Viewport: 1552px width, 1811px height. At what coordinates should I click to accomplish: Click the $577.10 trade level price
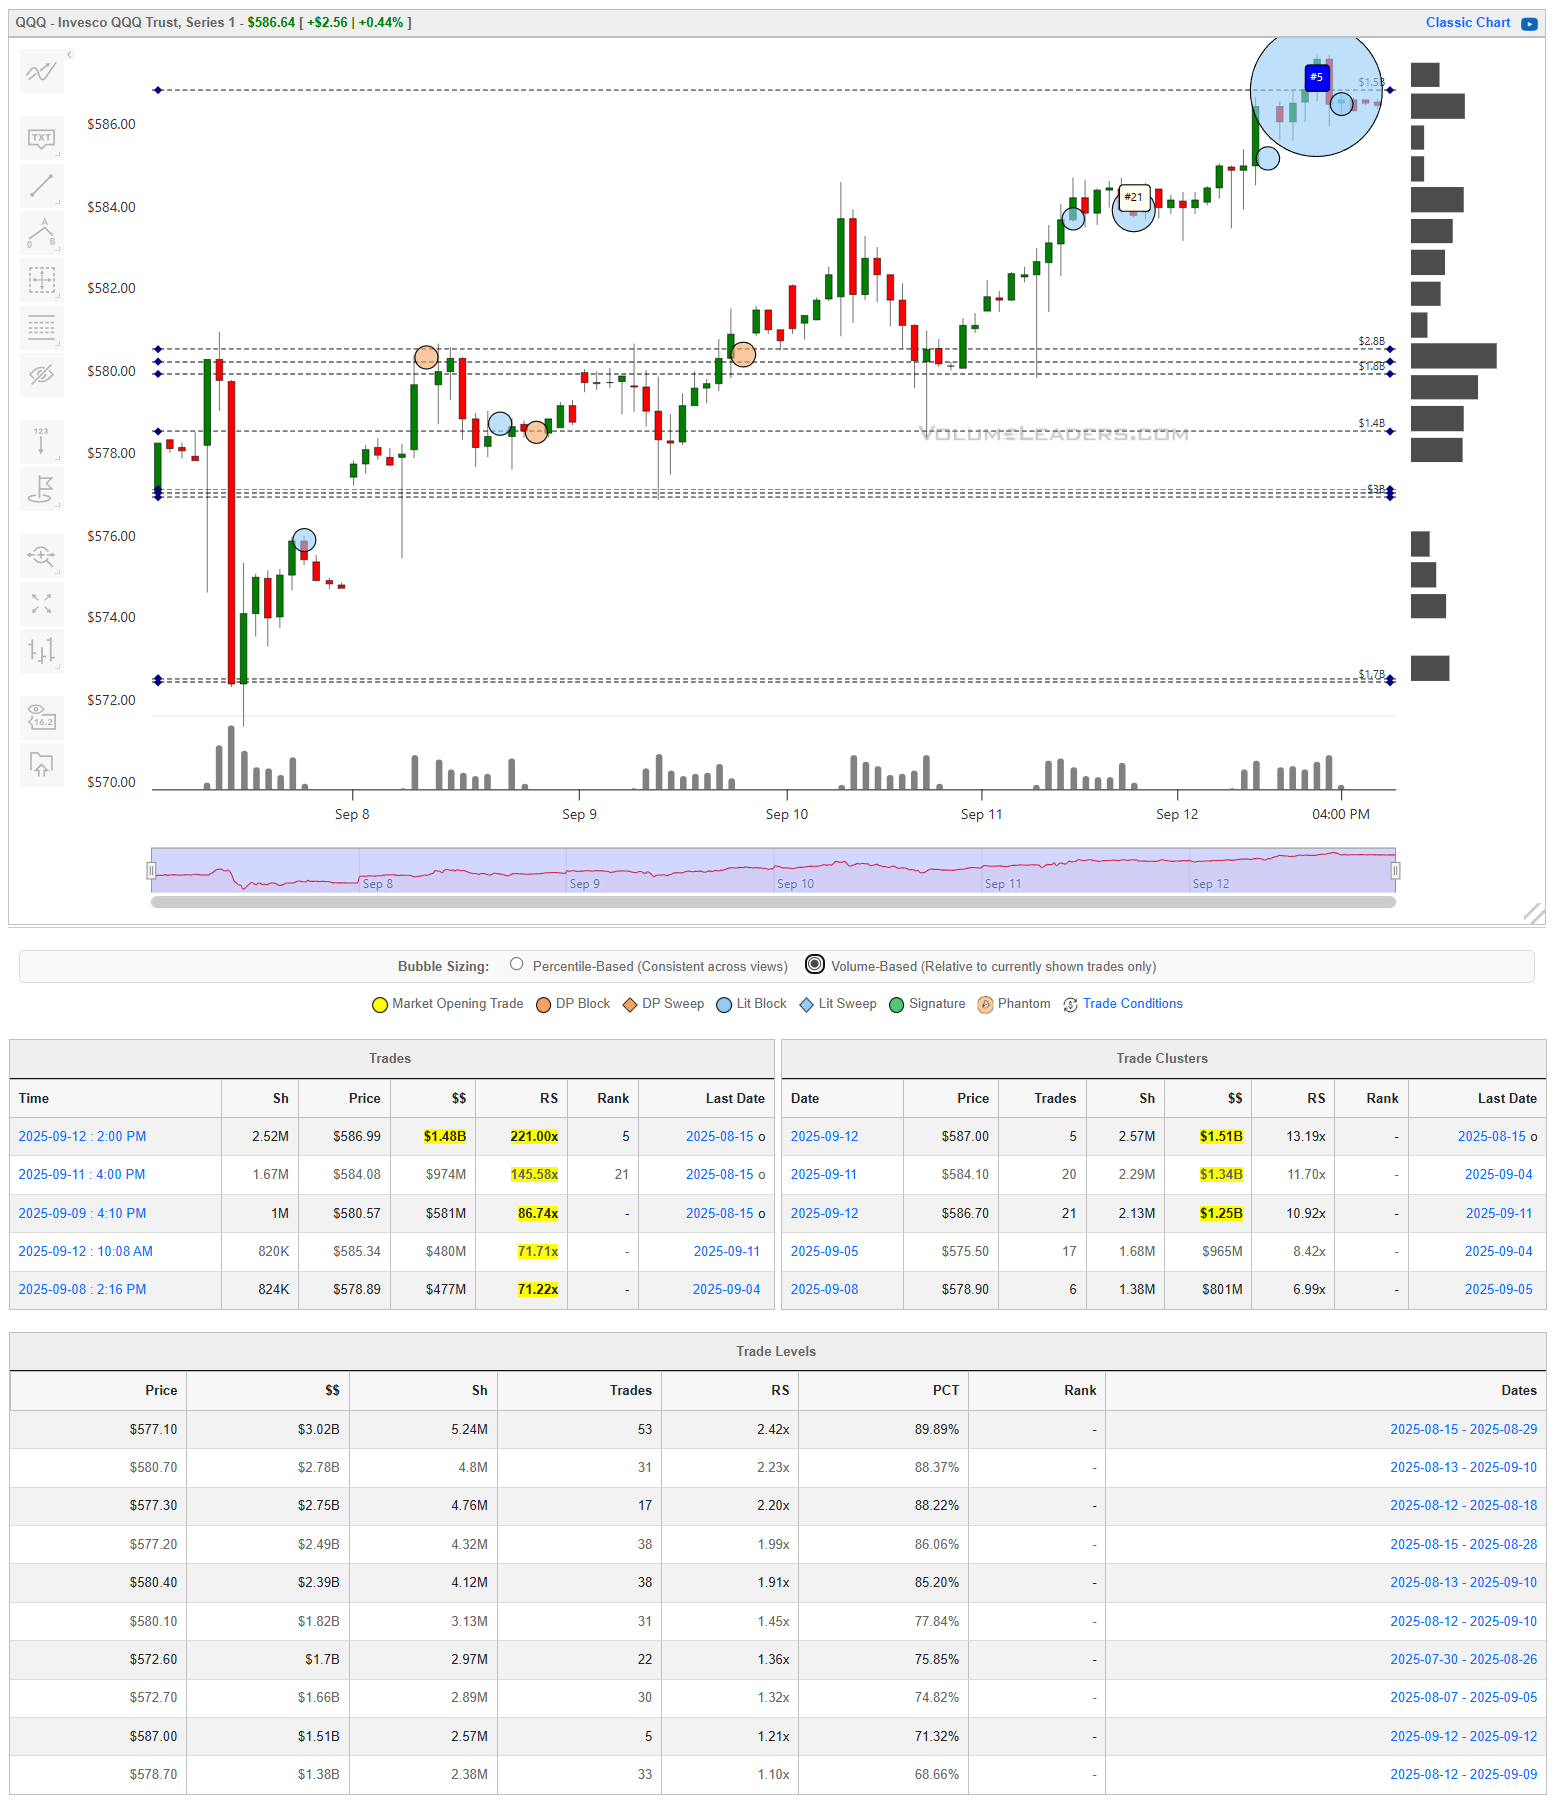(x=153, y=1429)
